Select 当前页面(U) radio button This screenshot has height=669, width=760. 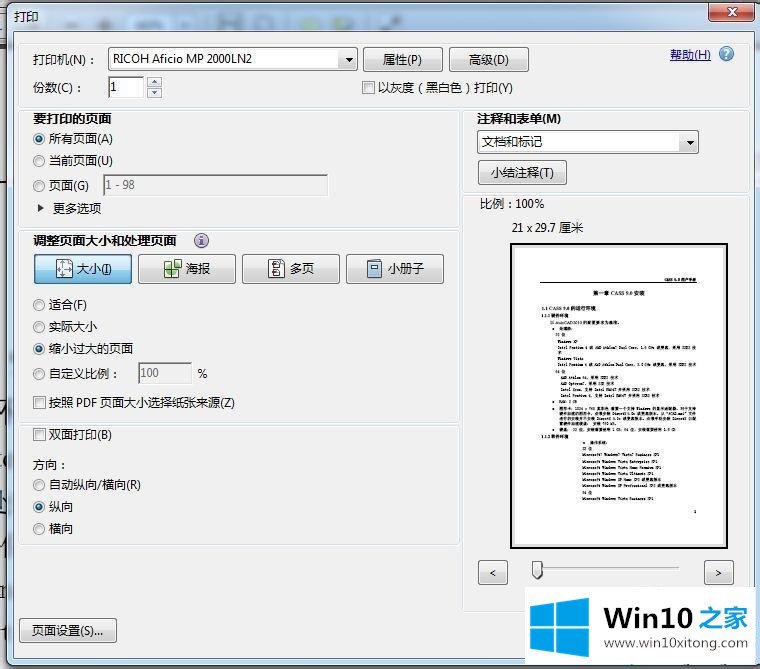coord(39,161)
